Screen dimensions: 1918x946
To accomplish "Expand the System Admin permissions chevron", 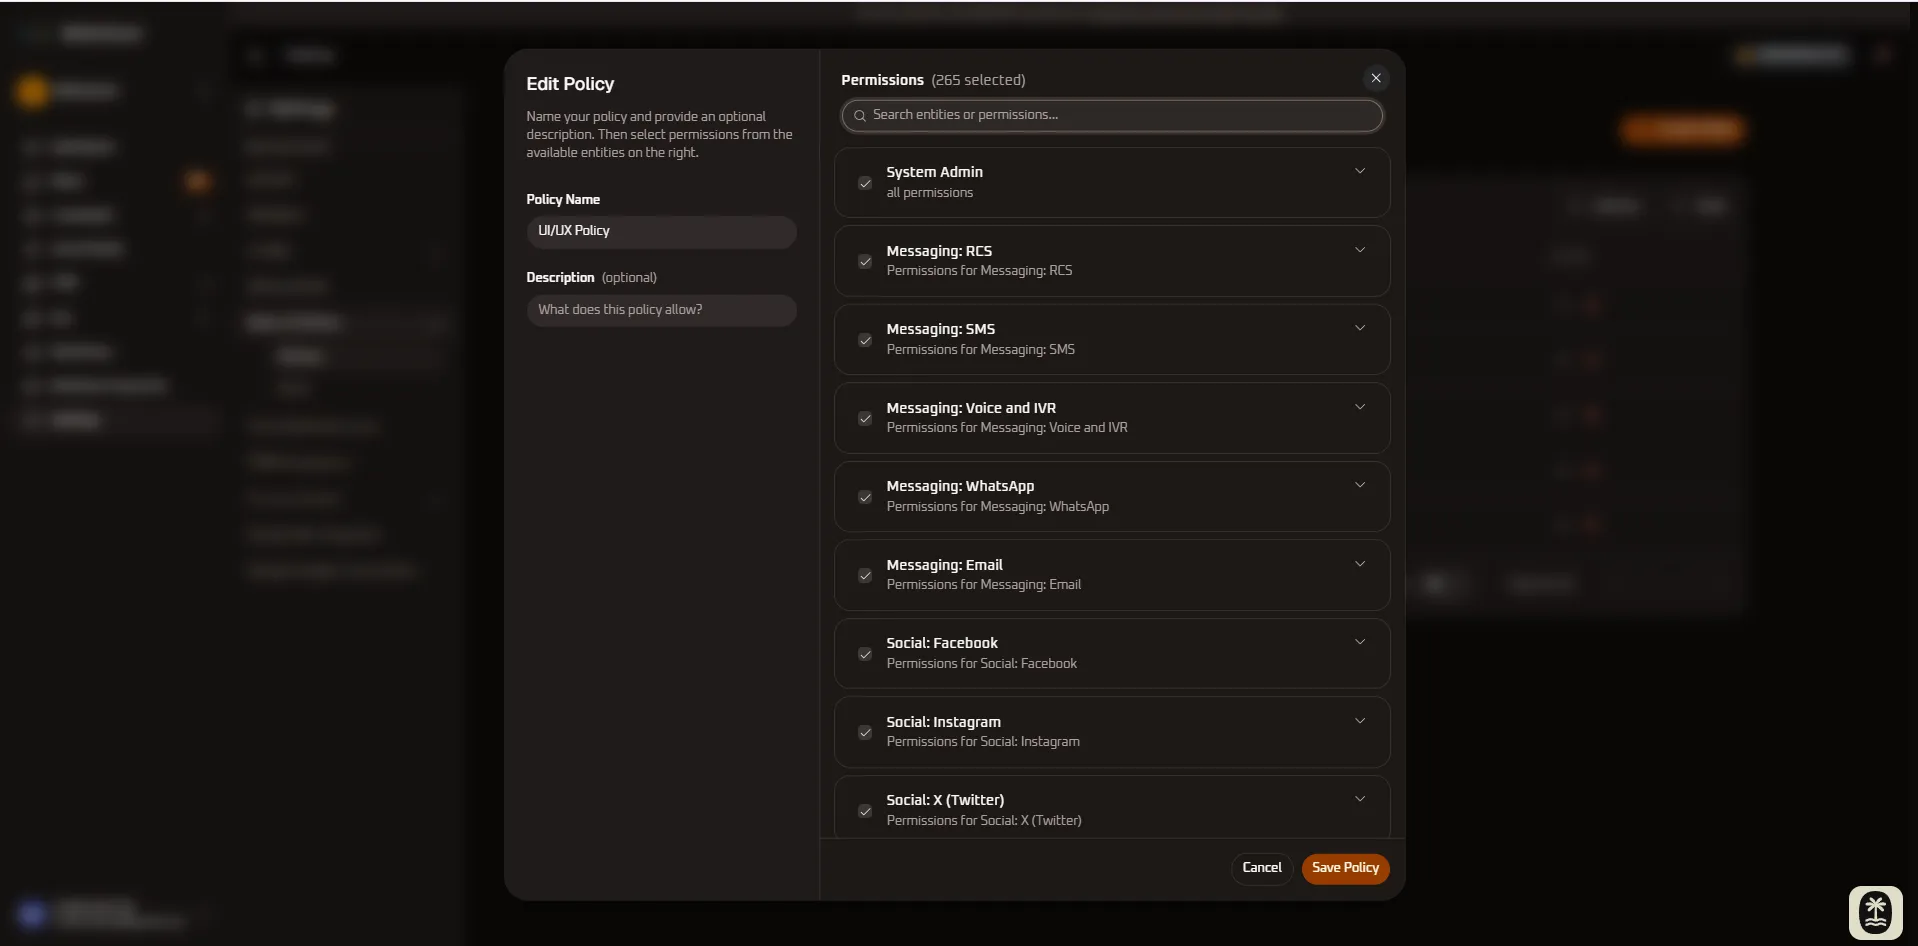I will tap(1360, 171).
